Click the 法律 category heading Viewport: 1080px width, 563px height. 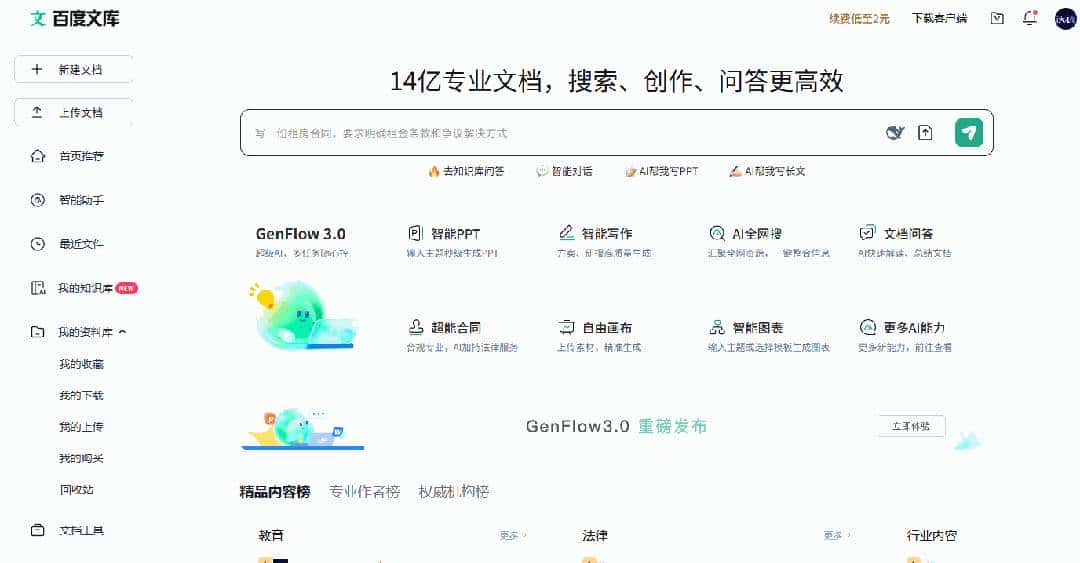pos(594,535)
